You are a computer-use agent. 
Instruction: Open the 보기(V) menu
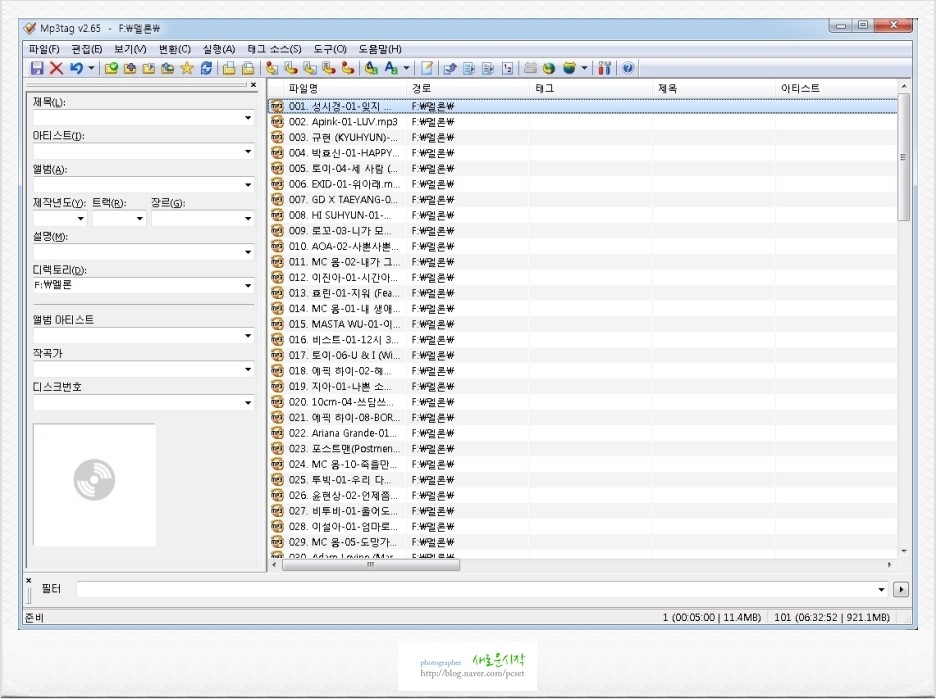click(130, 49)
